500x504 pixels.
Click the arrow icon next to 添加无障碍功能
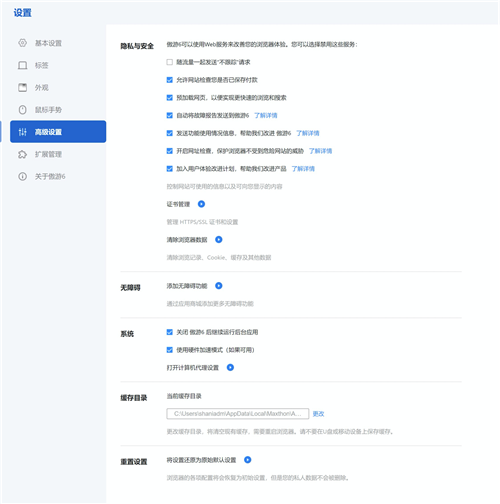click(219, 286)
